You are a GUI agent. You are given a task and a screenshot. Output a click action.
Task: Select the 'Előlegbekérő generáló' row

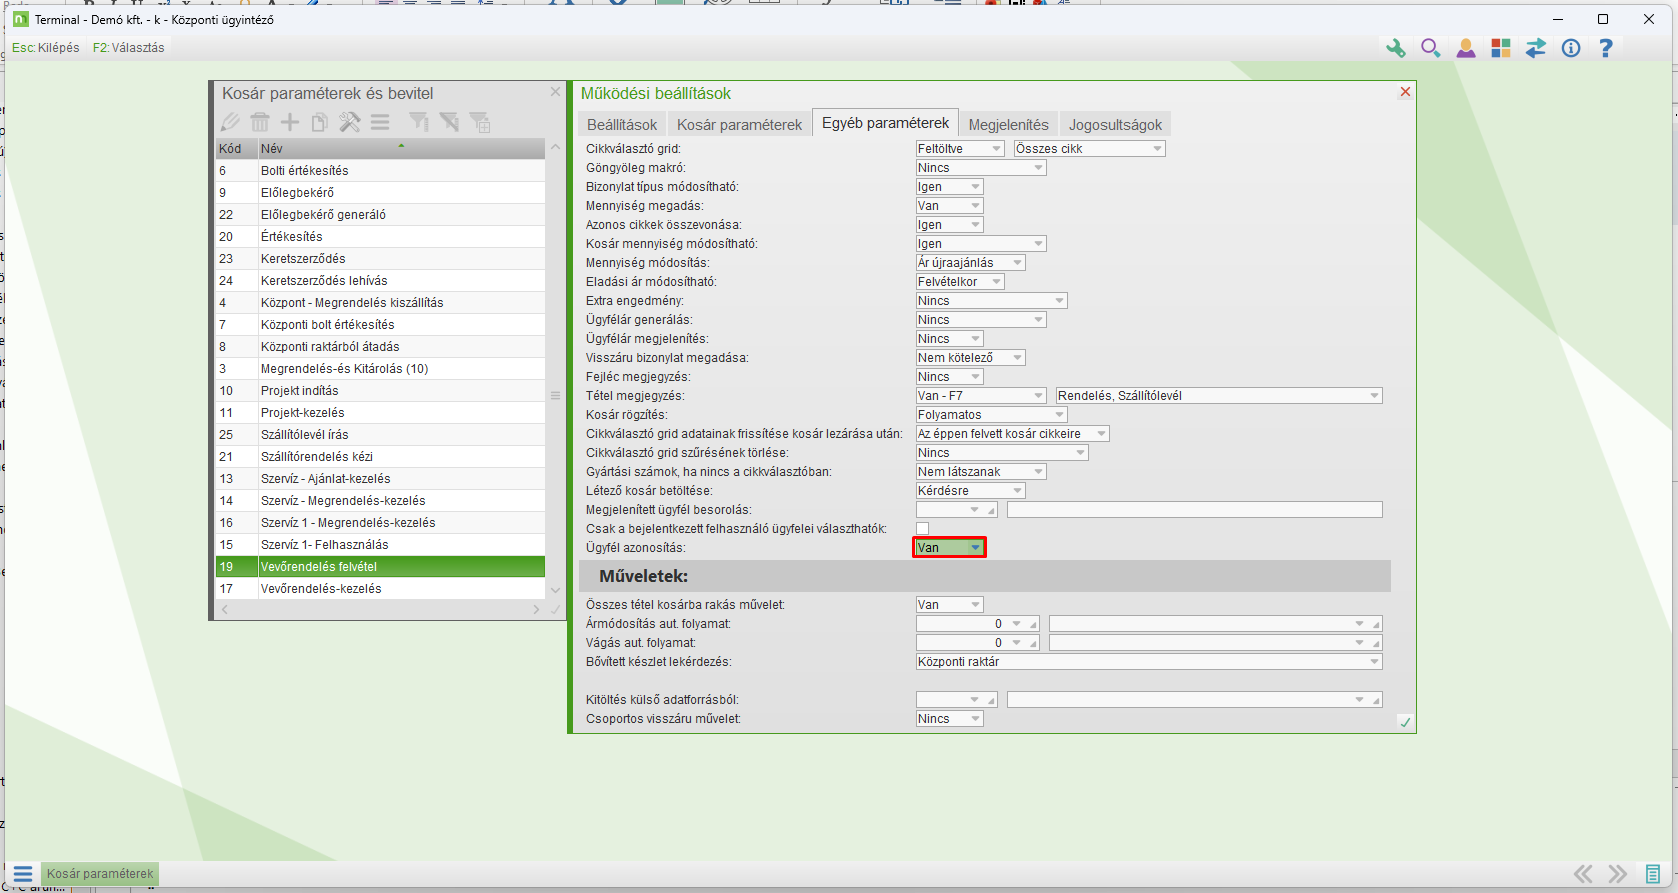point(380,215)
